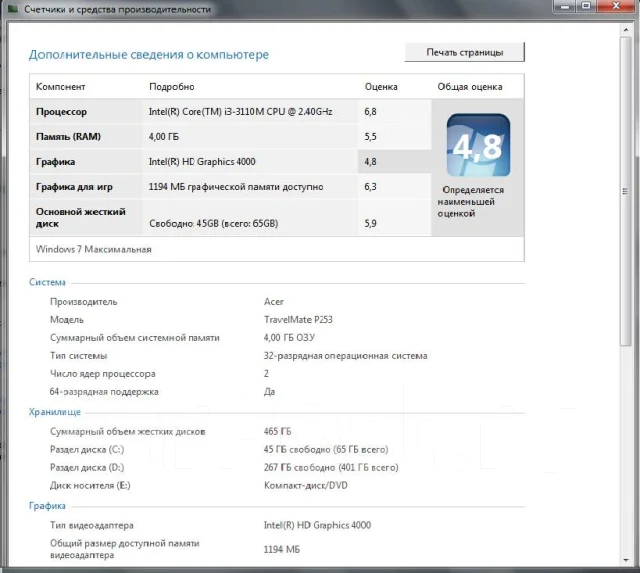Click the Хранилище section heading
This screenshot has width=640, height=573.
tap(55, 412)
